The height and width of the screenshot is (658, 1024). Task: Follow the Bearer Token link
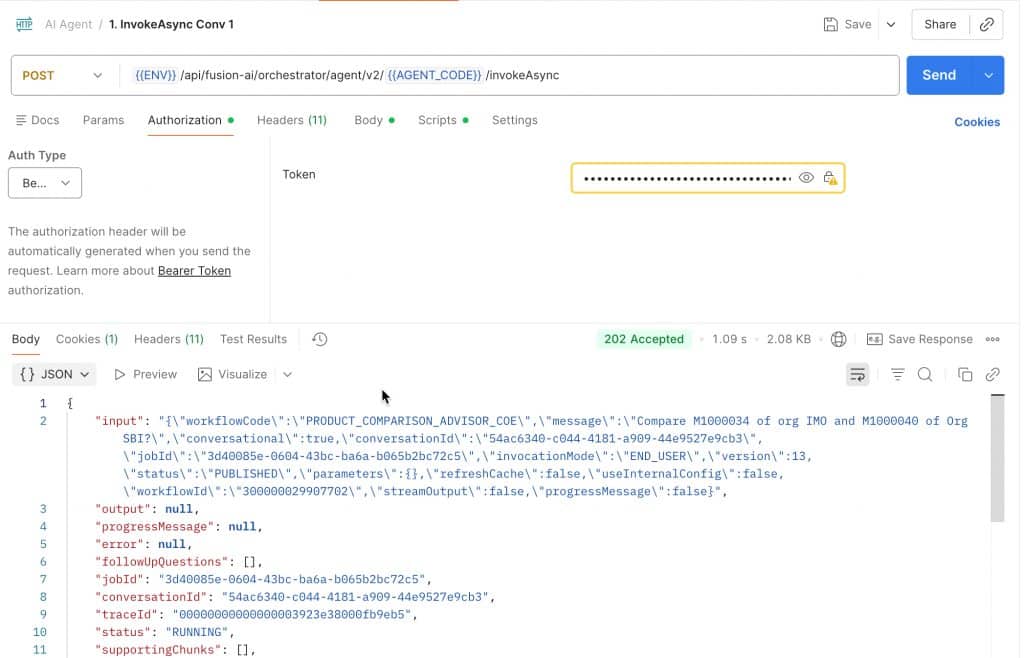point(194,271)
